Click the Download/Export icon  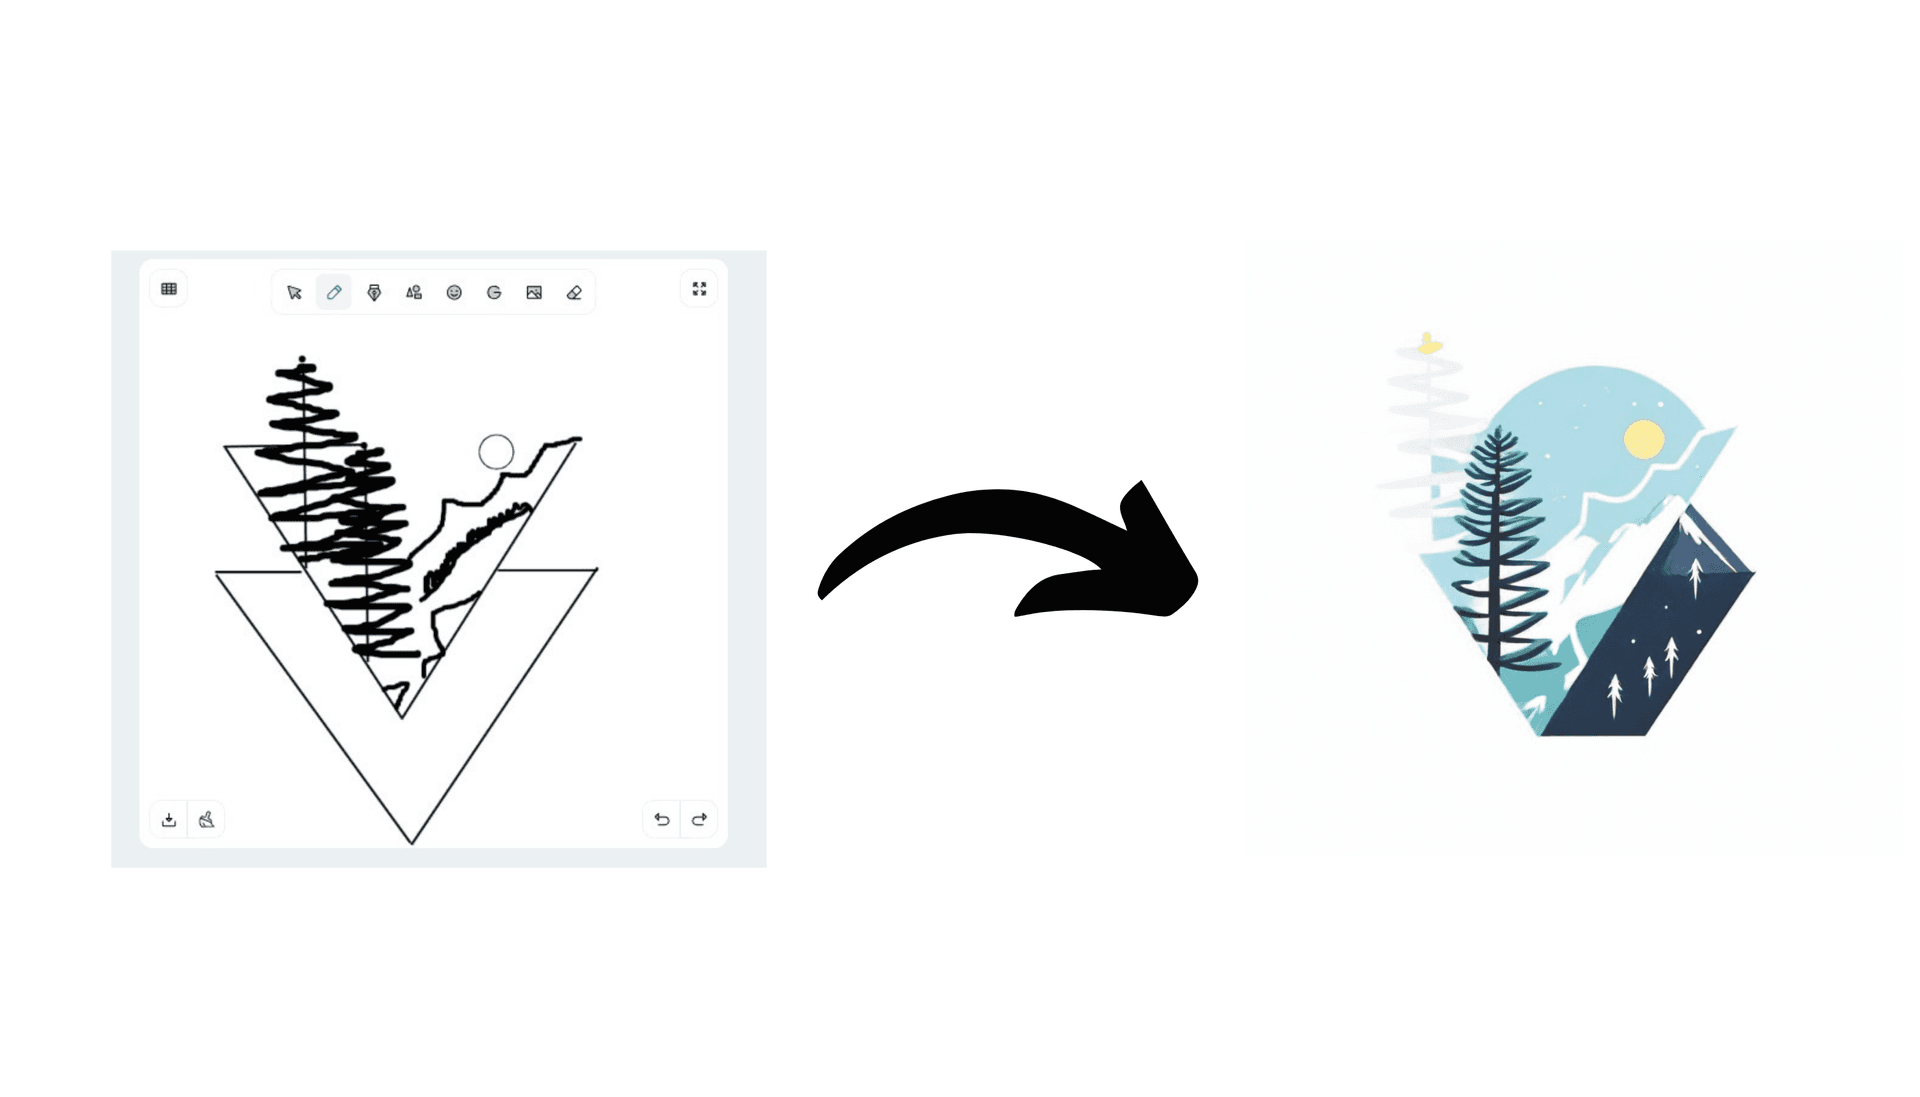pyautogui.click(x=169, y=819)
